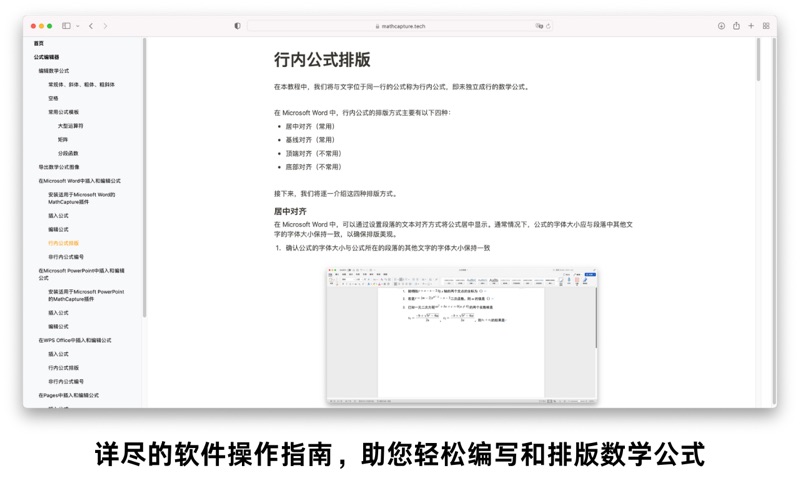Click the 底部对齐（不常用）bullet item

[313, 167]
